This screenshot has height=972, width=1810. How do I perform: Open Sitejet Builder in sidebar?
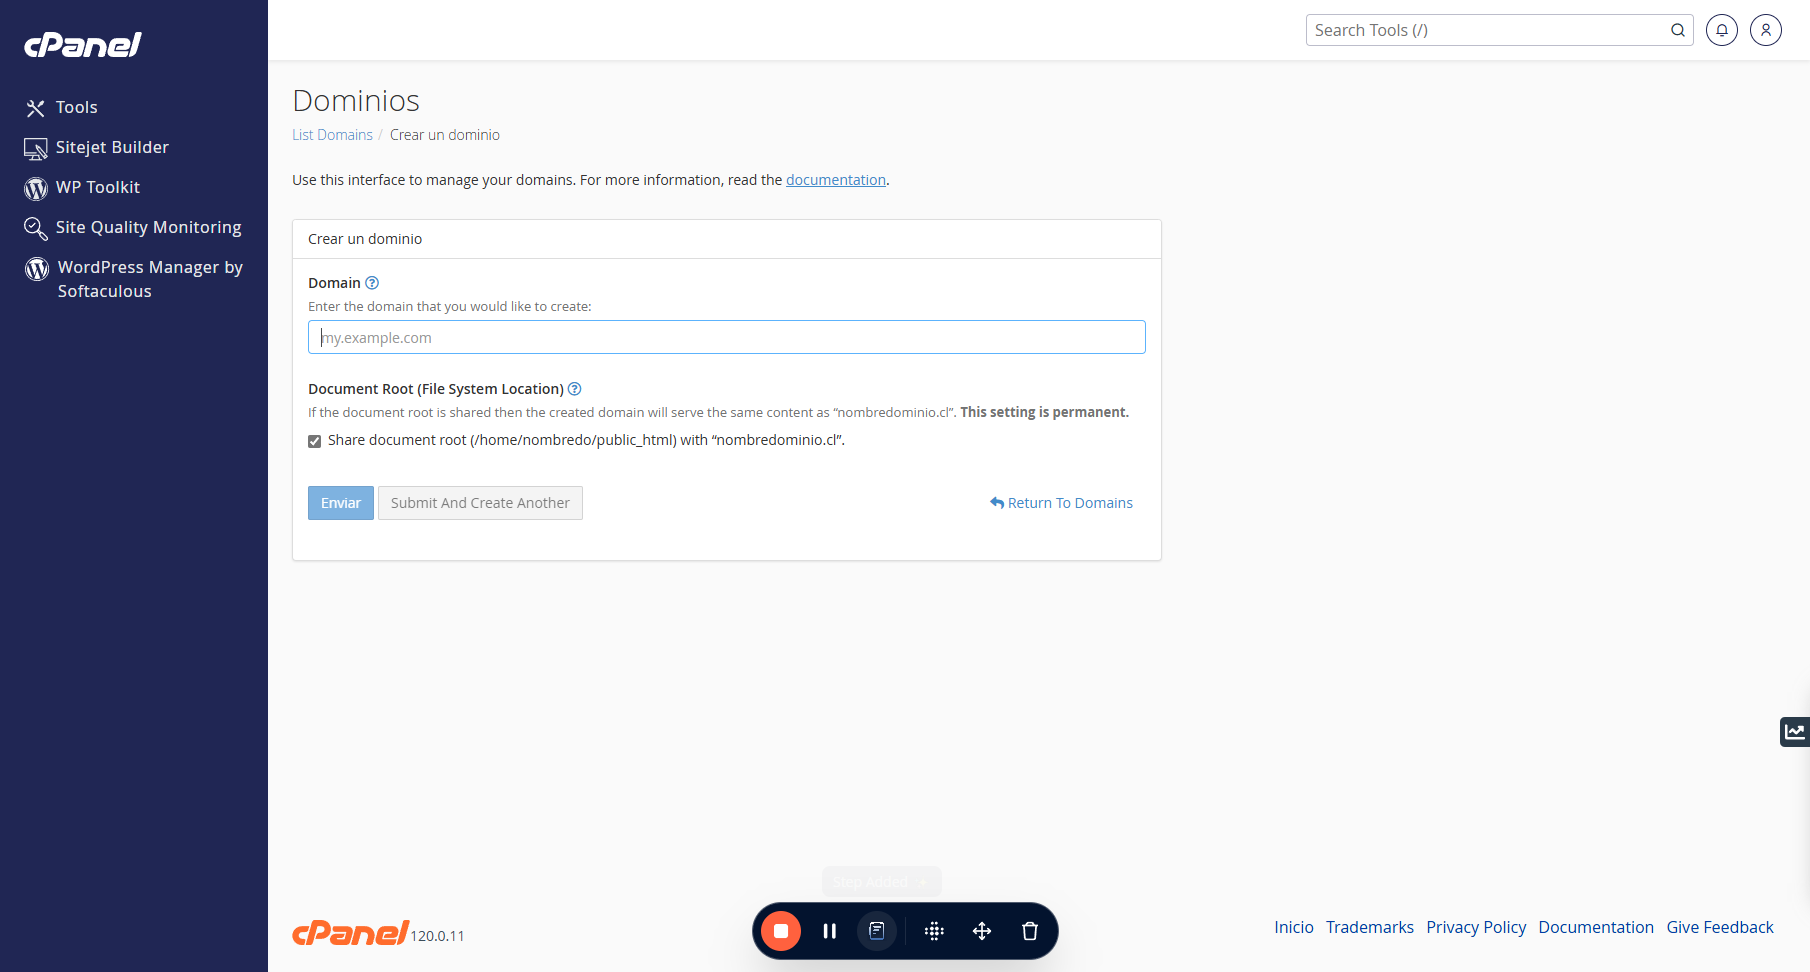coord(112,147)
